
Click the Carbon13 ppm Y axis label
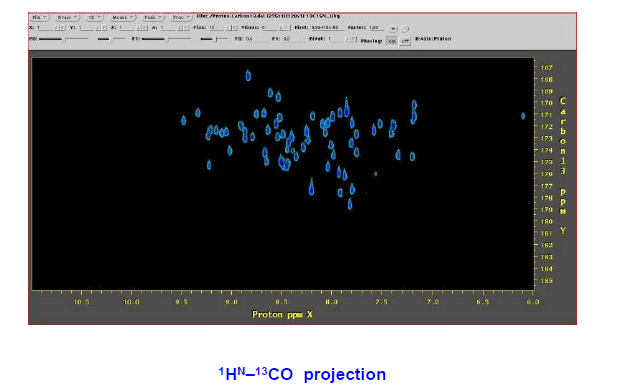(563, 165)
